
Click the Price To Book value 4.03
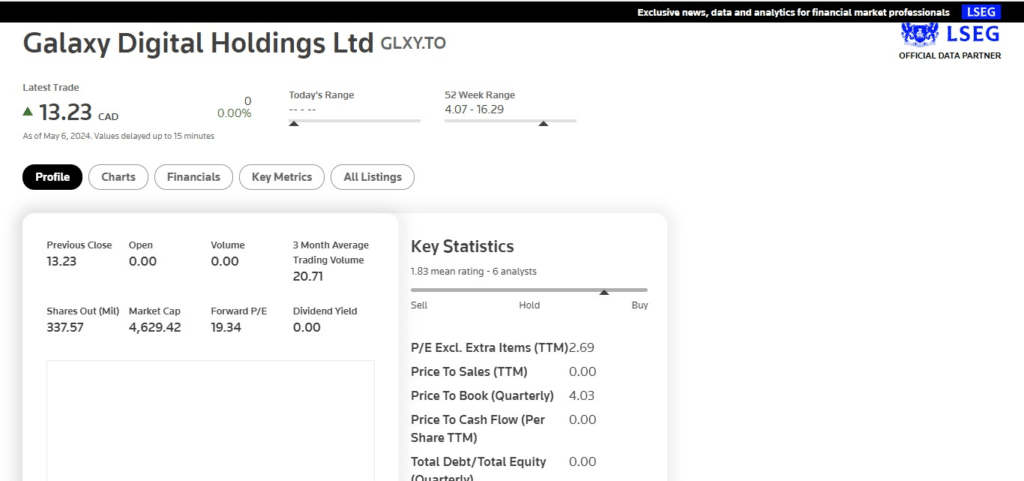pos(582,396)
